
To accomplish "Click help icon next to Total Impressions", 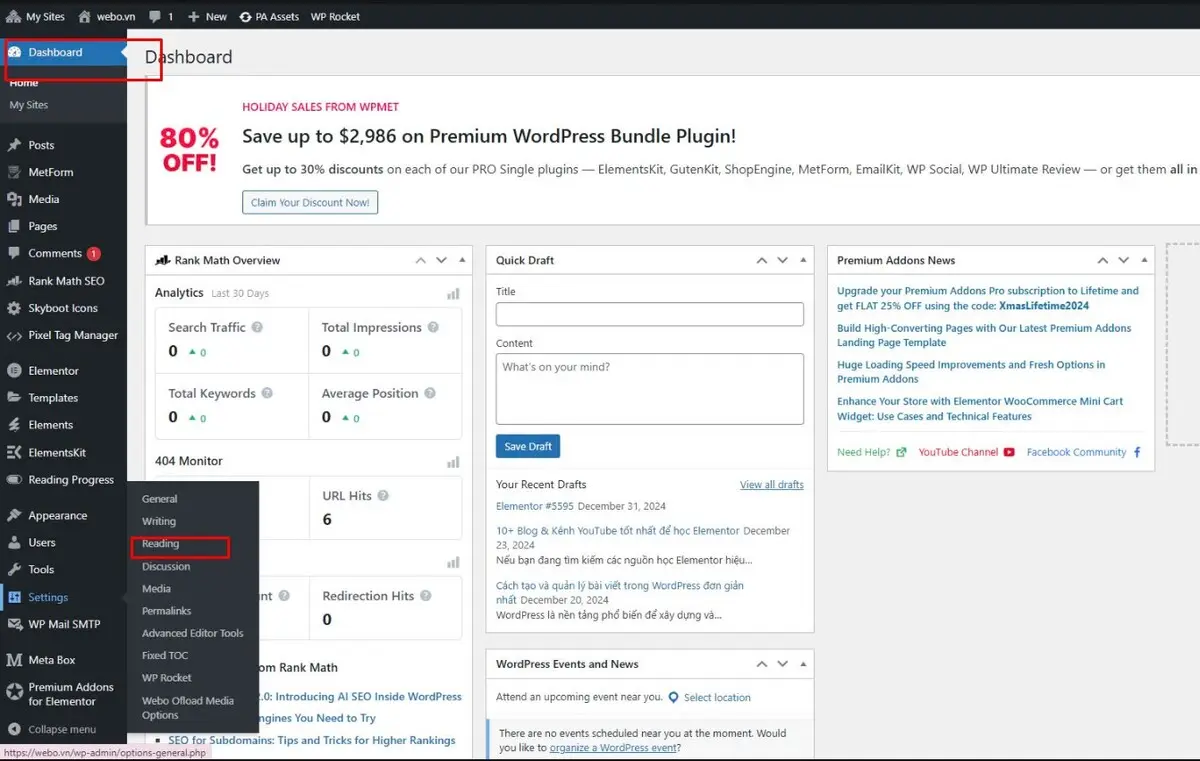I will (x=433, y=327).
